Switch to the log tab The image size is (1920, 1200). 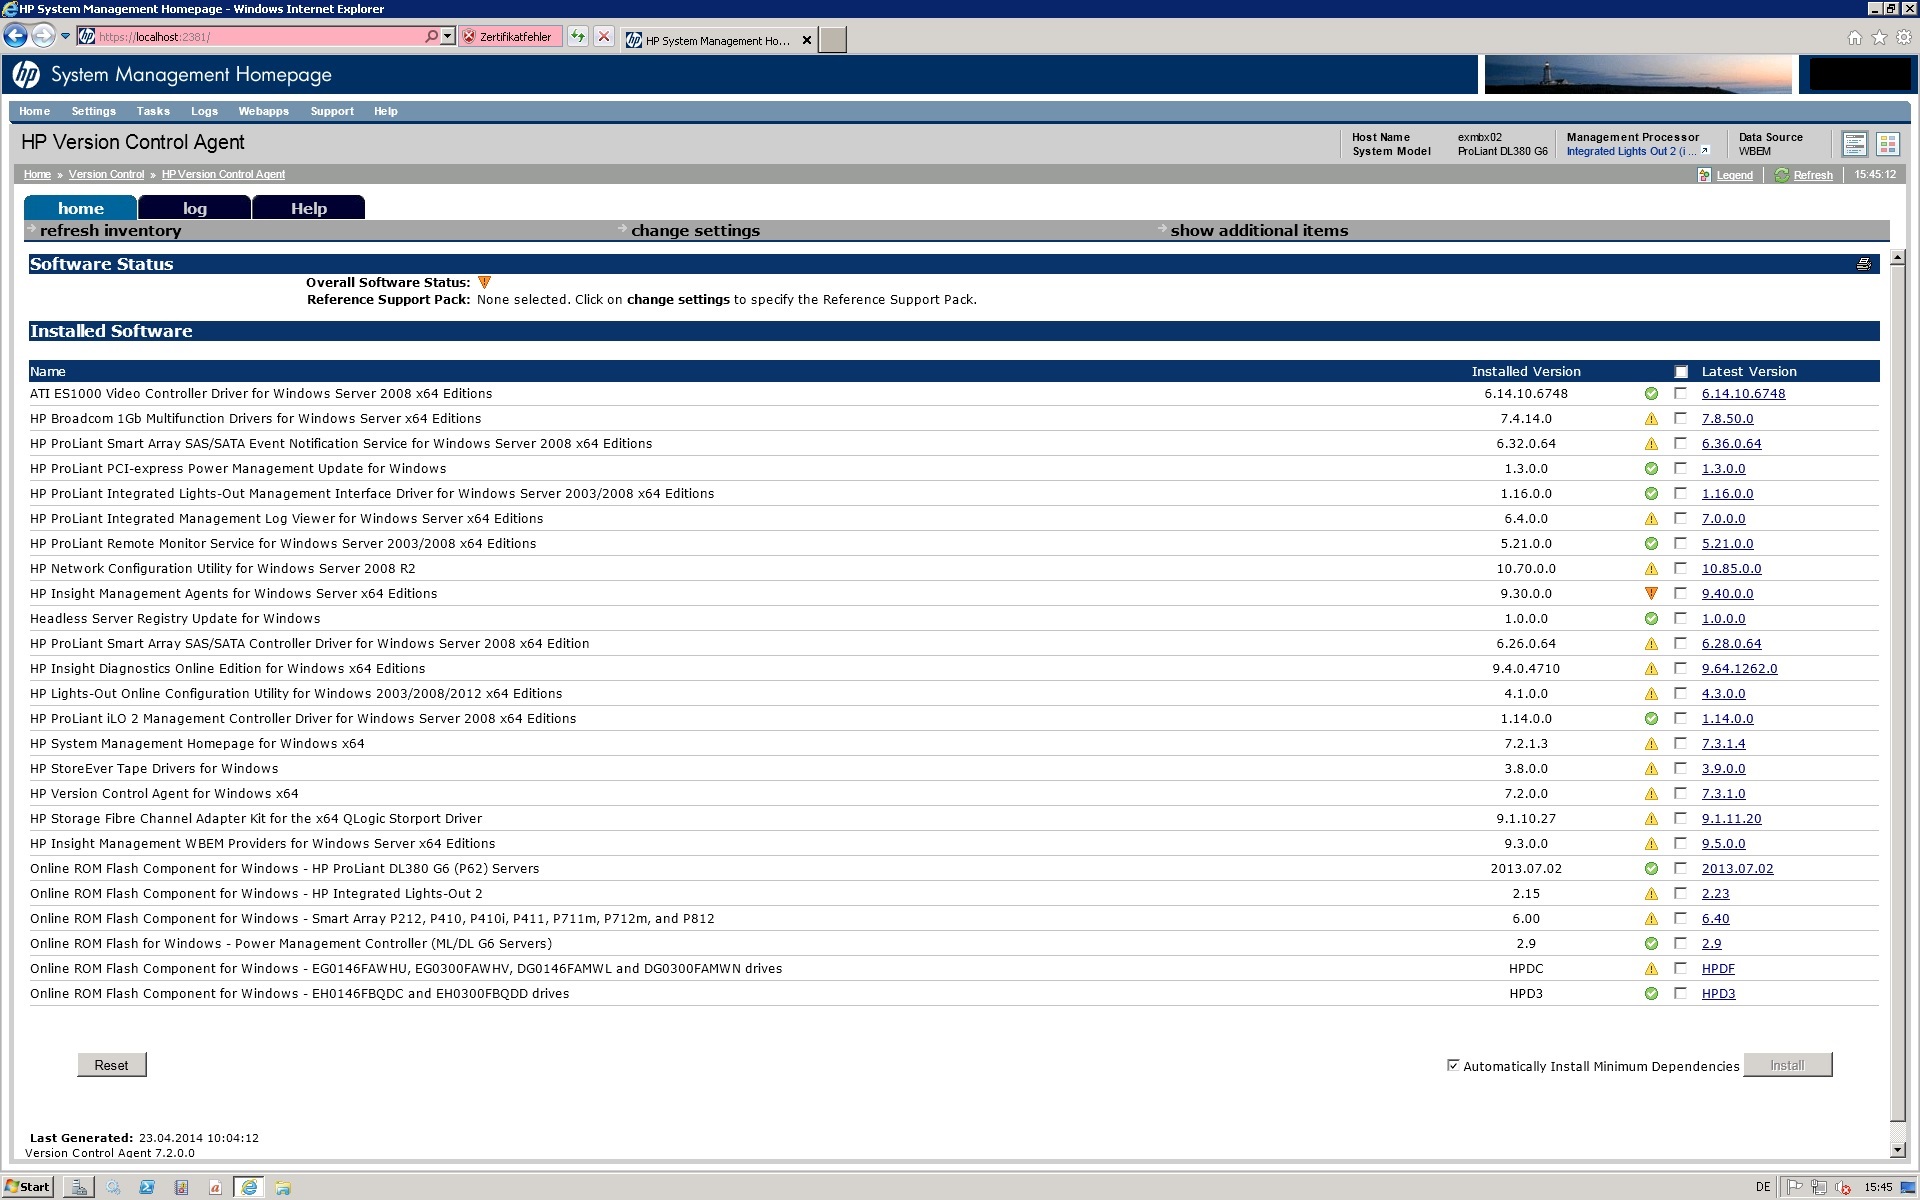pyautogui.click(x=194, y=208)
